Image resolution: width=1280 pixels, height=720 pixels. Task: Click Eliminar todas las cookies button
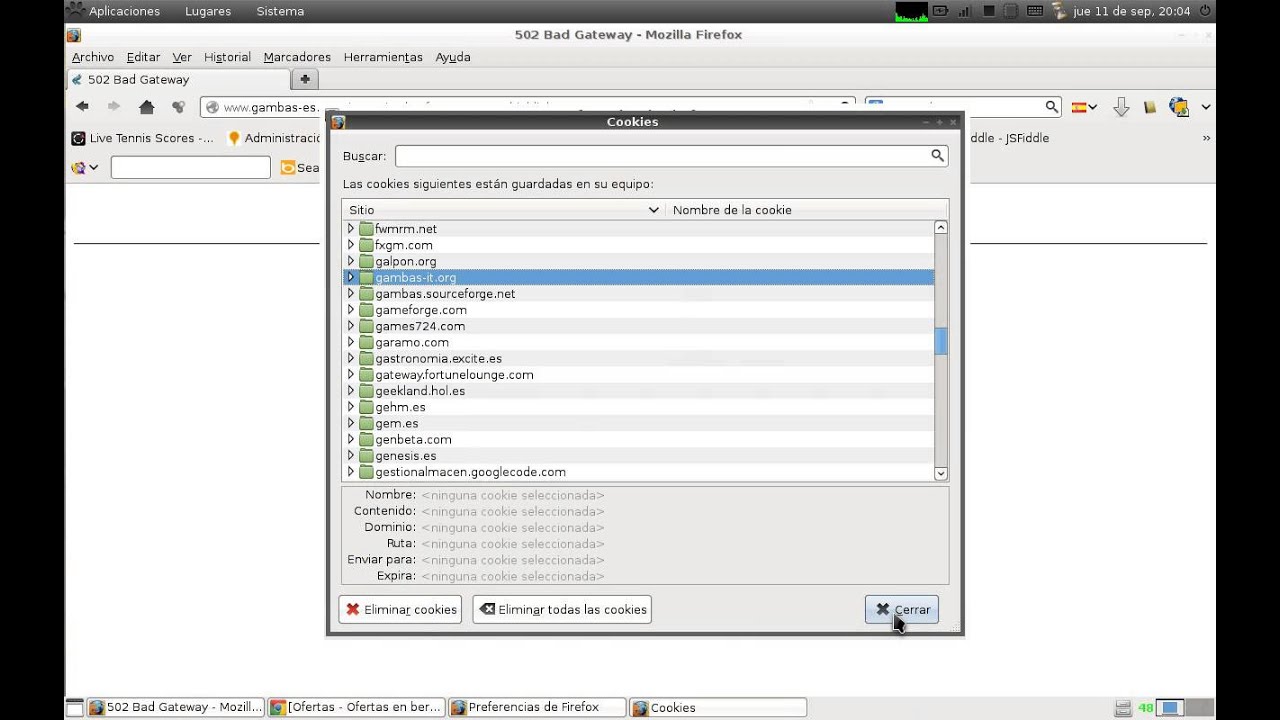pos(562,609)
